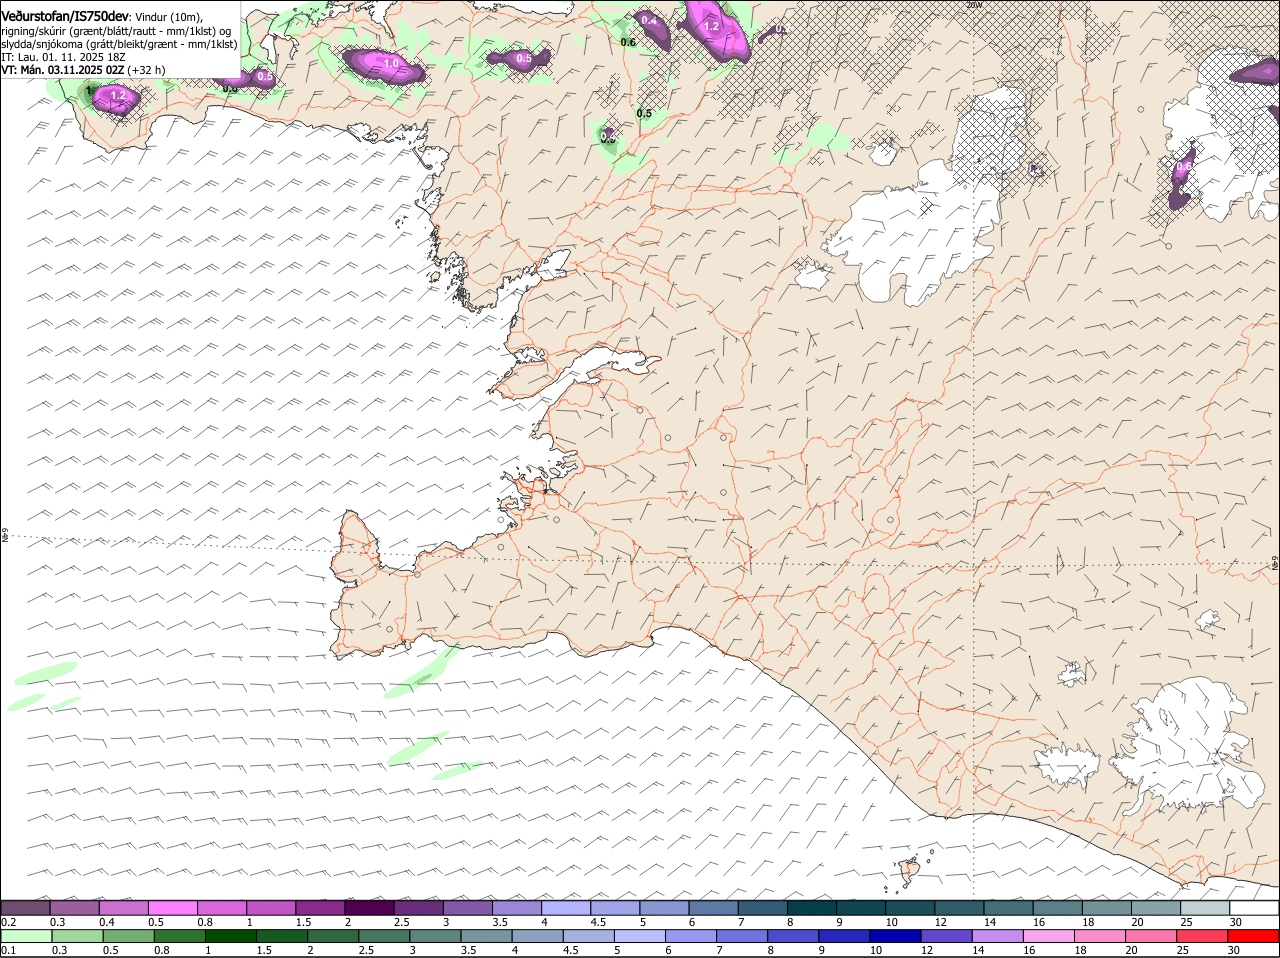This screenshot has height=958, width=1280.
Task: Click the '0.3' label in the lower legend row
Action: [x=59, y=950]
